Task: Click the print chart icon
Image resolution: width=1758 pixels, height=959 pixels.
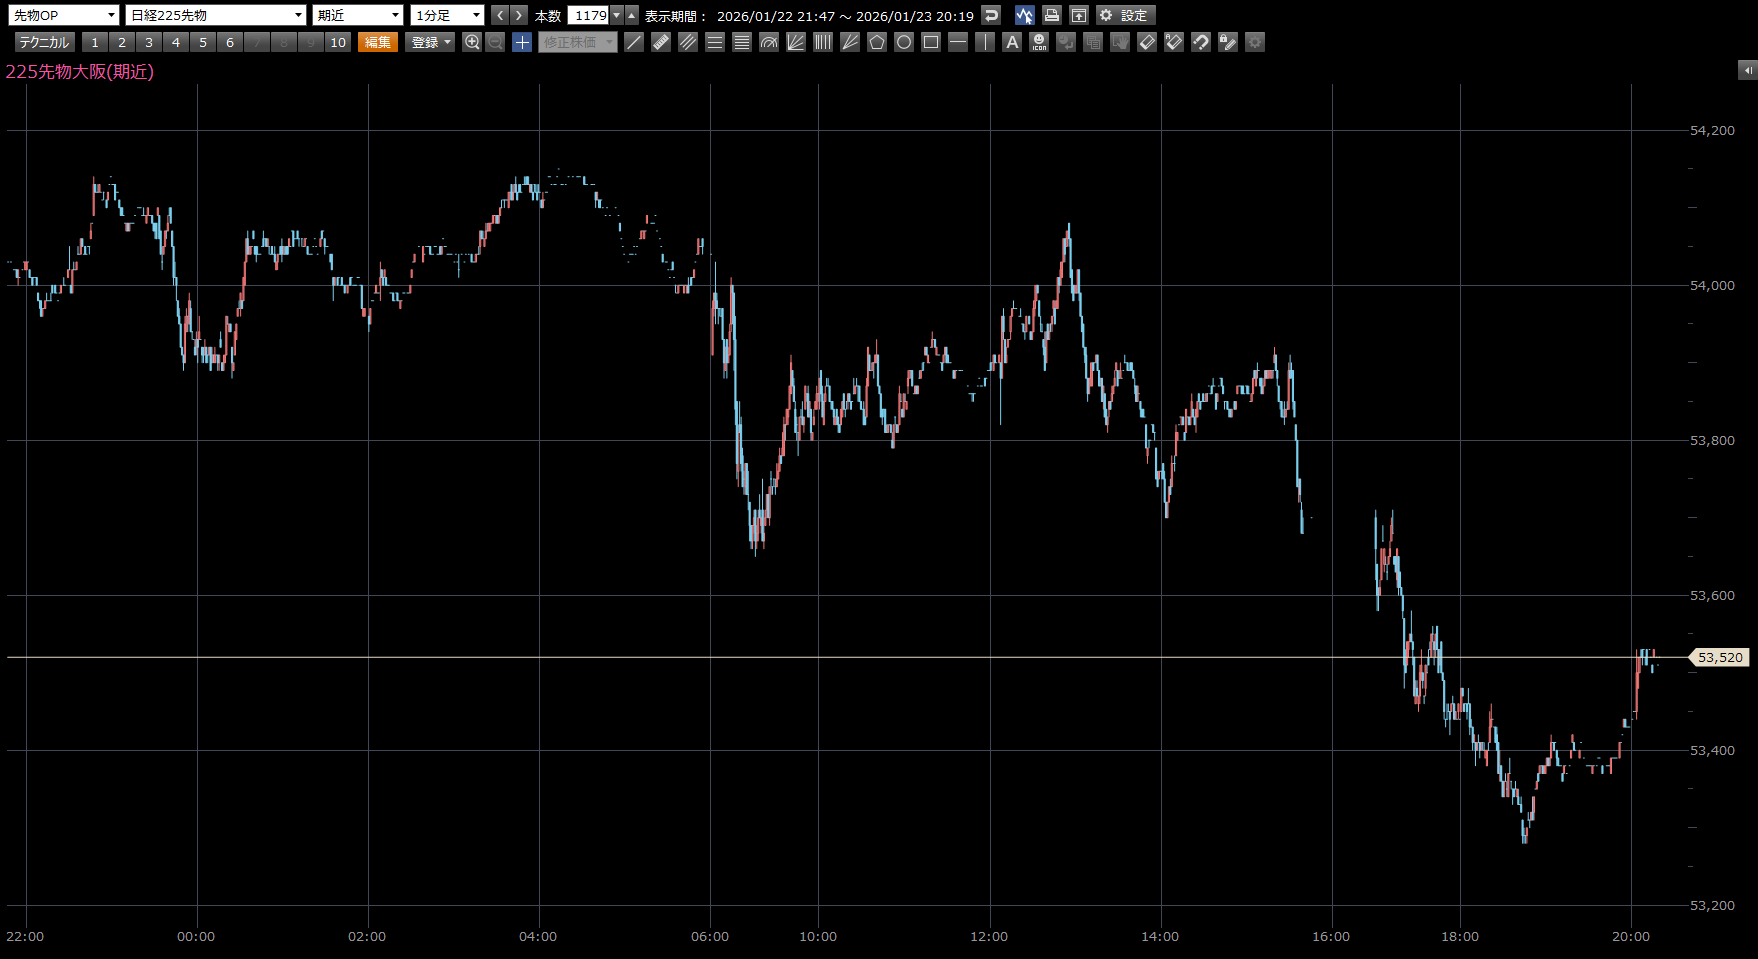Action: point(1052,15)
